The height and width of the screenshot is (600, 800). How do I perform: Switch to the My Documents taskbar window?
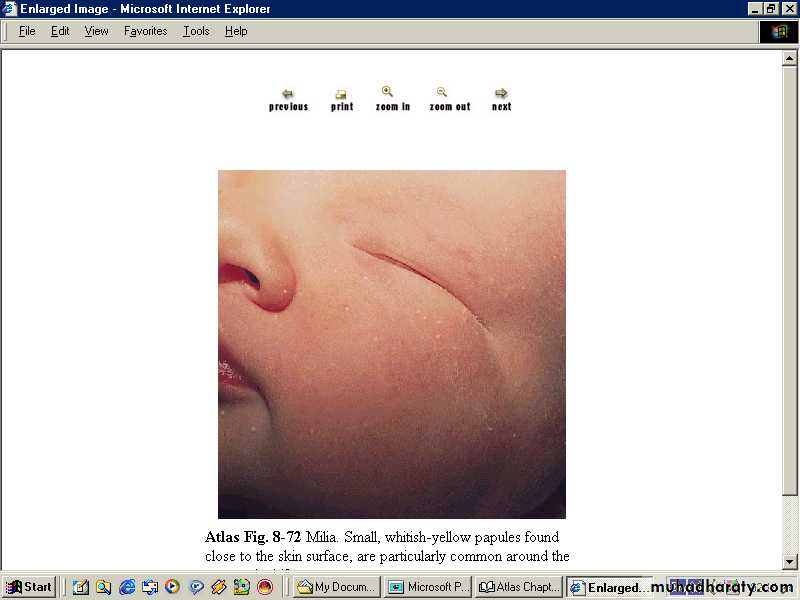tap(336, 587)
